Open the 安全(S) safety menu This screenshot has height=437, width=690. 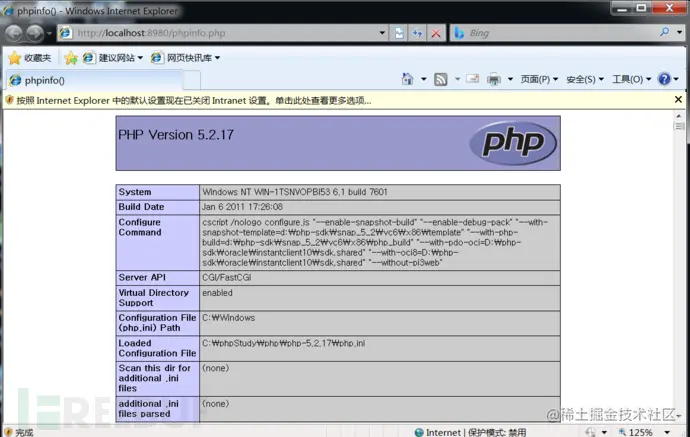(585, 79)
